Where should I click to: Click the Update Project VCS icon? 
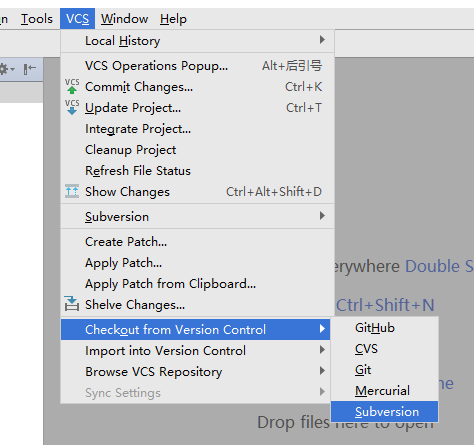pyautogui.click(x=72, y=107)
